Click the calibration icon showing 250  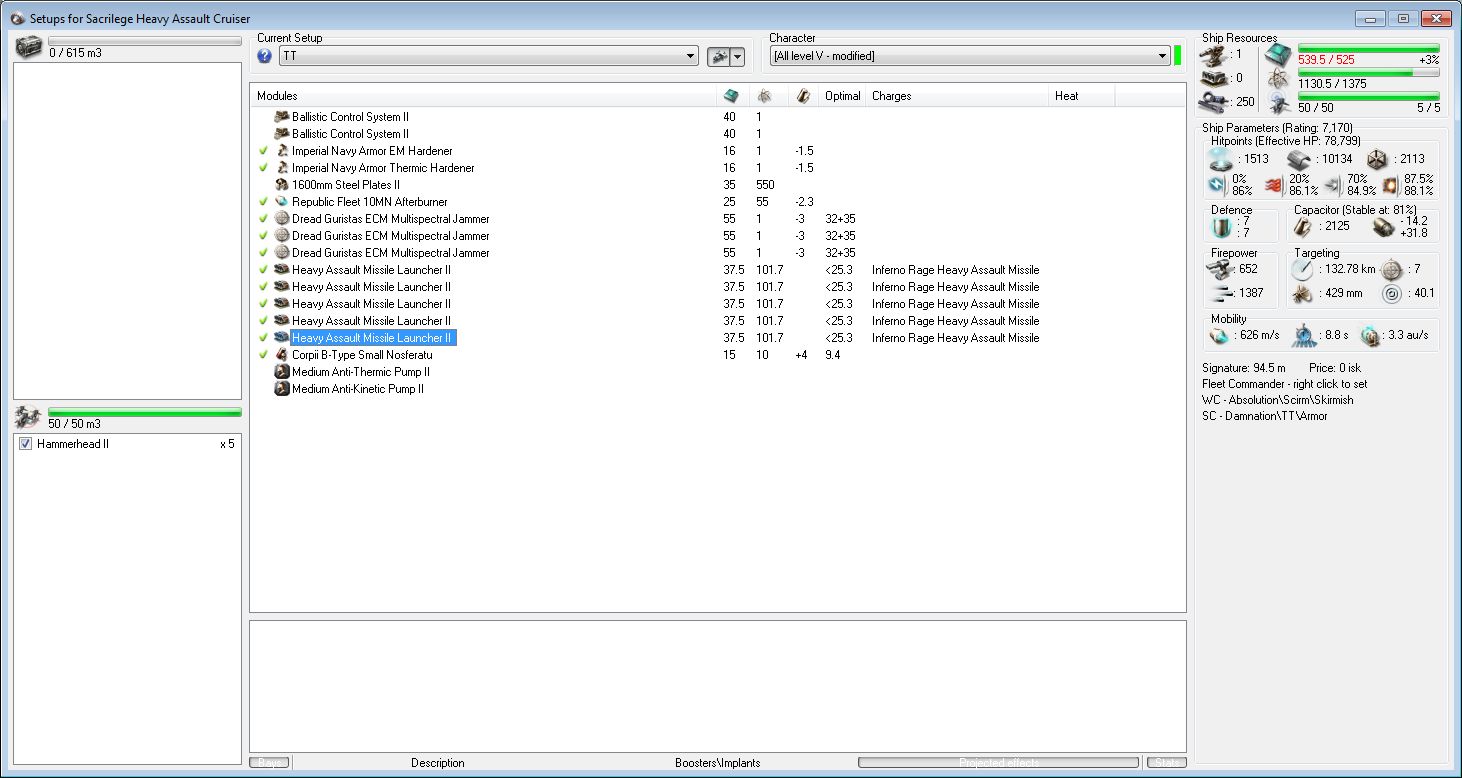click(x=1215, y=101)
